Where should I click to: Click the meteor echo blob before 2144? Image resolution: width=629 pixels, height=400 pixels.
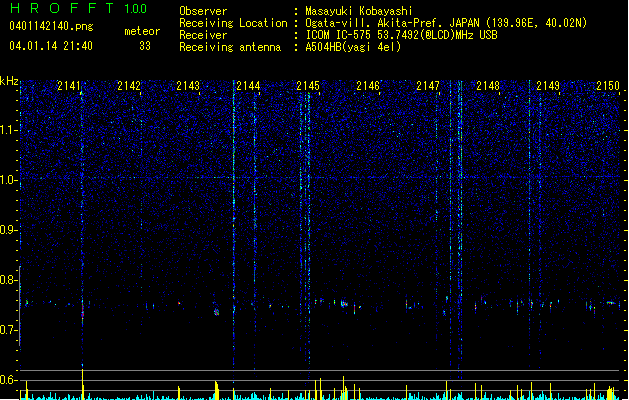click(217, 312)
